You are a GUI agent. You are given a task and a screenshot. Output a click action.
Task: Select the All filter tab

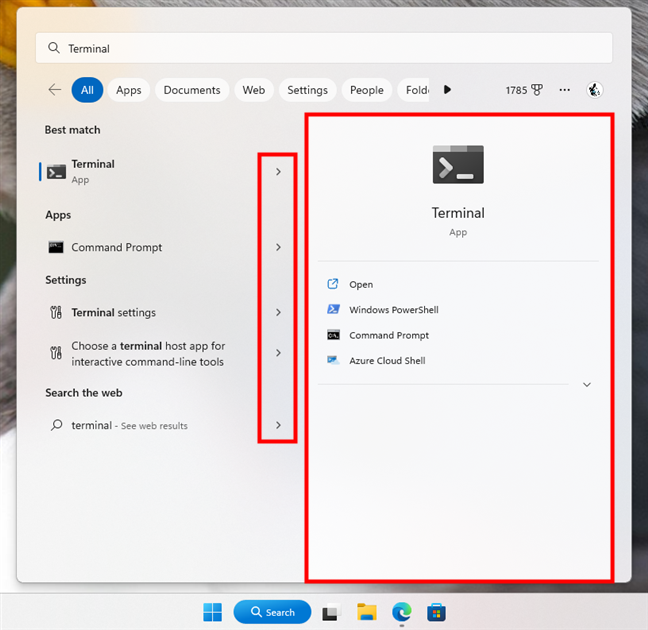pos(87,90)
